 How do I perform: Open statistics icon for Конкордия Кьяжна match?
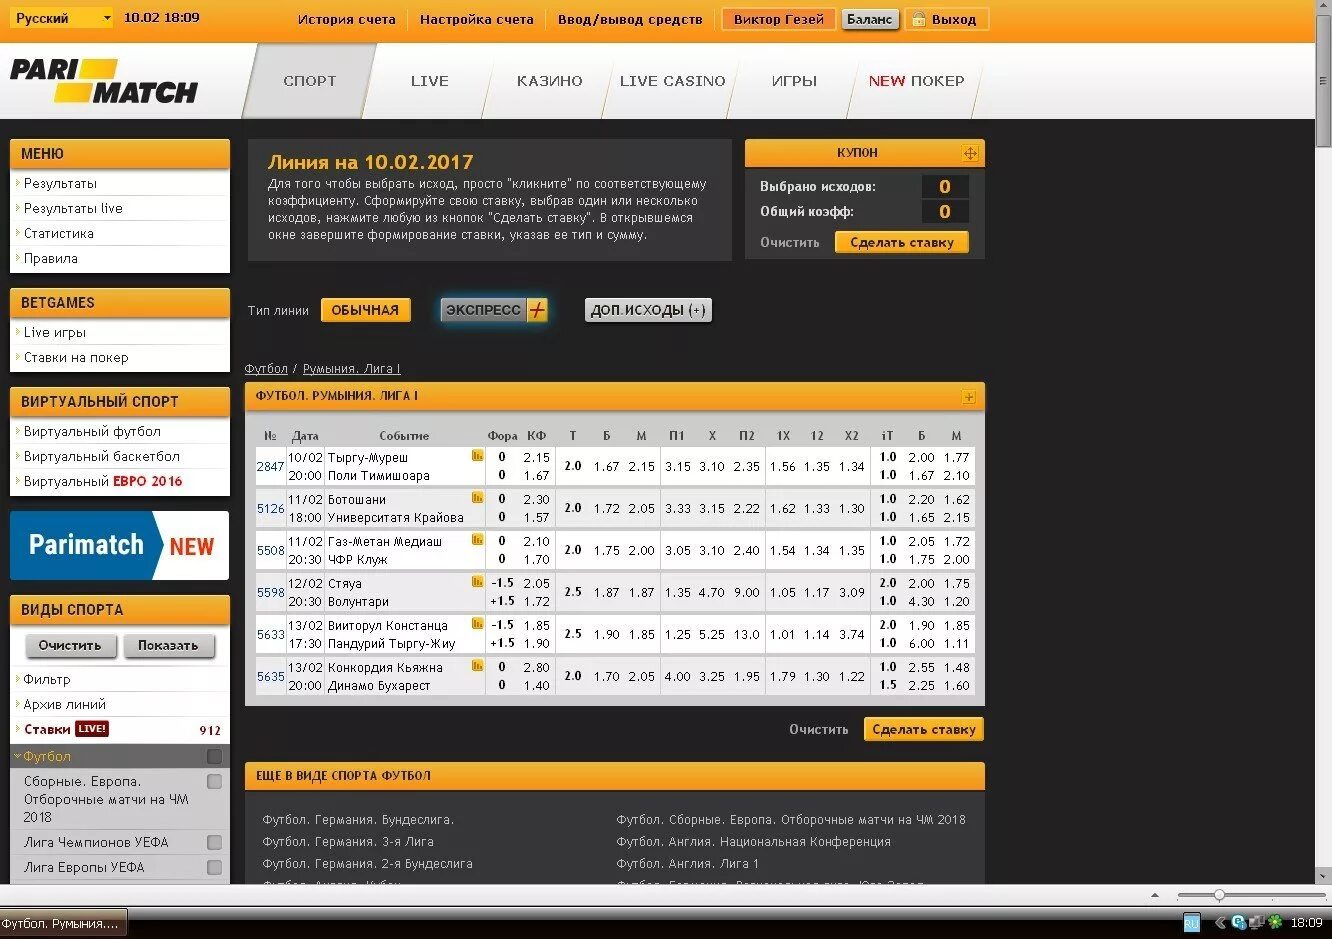point(478,666)
